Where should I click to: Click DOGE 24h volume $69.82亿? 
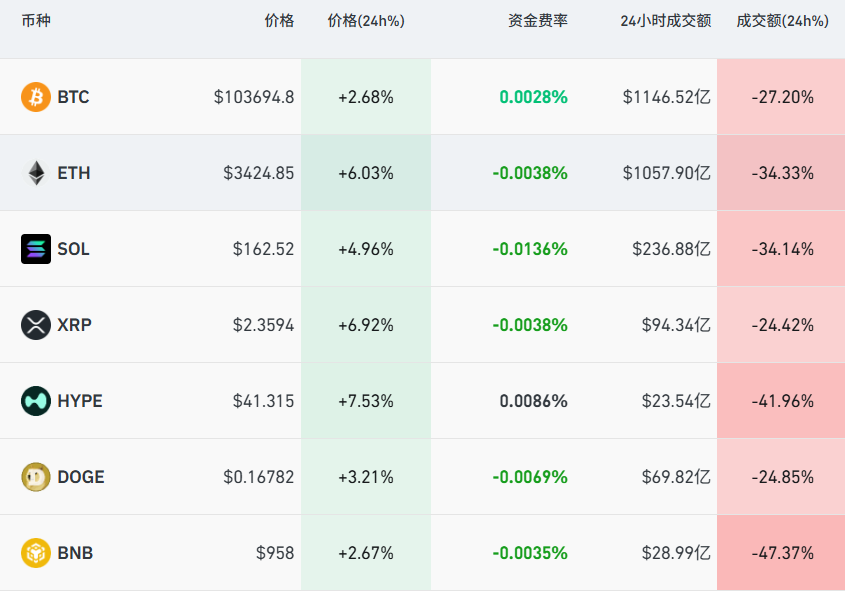pos(676,477)
